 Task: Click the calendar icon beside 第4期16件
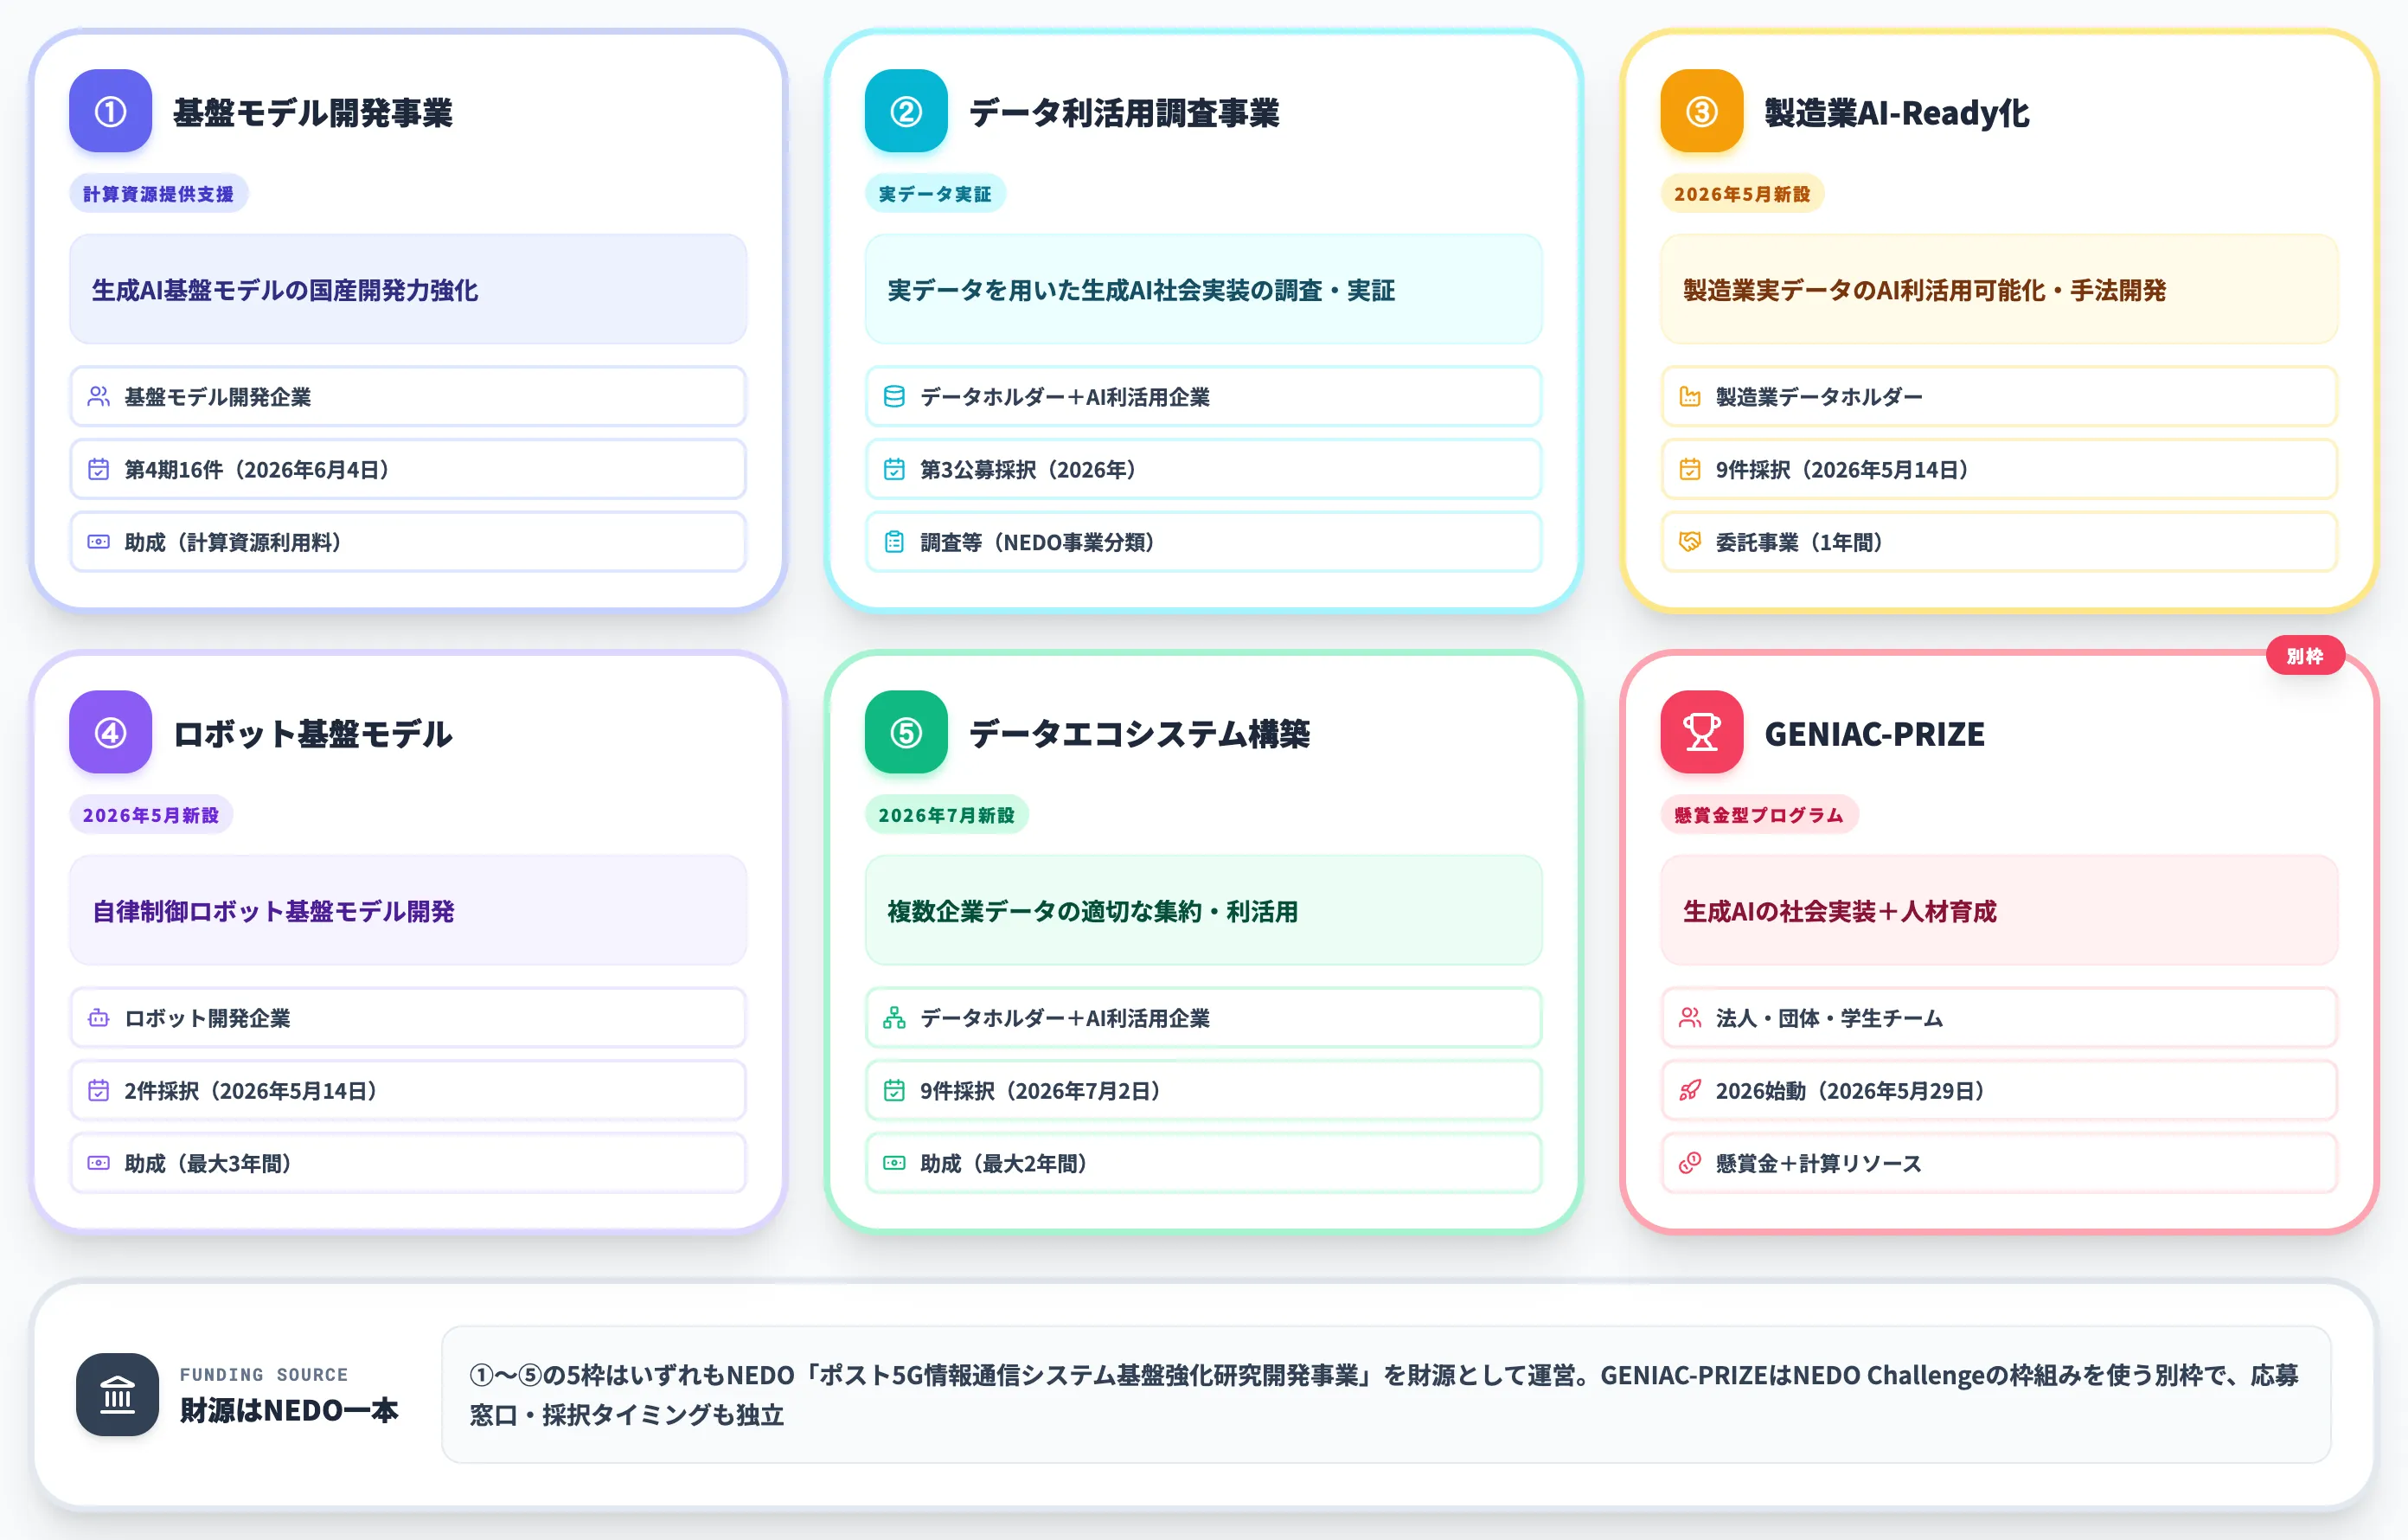98,469
